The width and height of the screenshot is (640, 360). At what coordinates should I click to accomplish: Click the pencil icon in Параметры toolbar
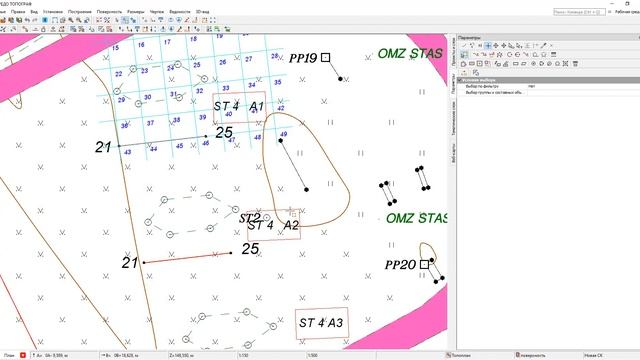tap(543, 45)
